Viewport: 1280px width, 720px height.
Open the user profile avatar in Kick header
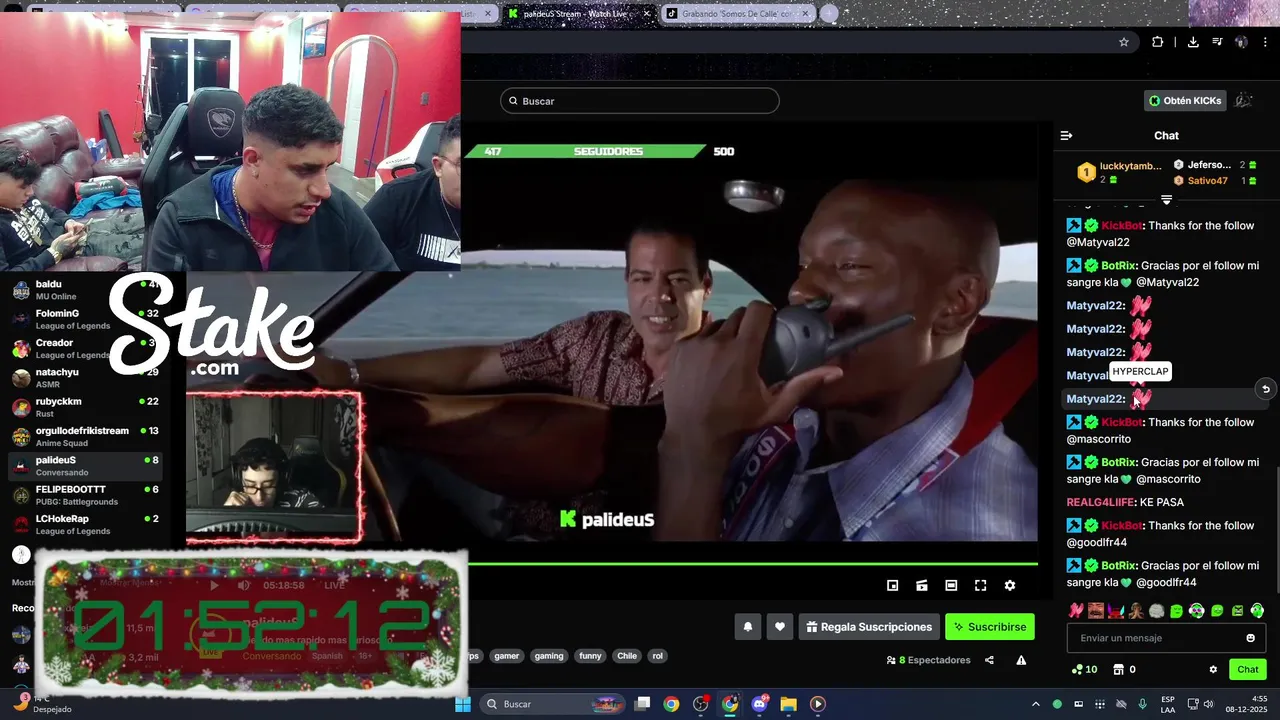click(x=1244, y=101)
